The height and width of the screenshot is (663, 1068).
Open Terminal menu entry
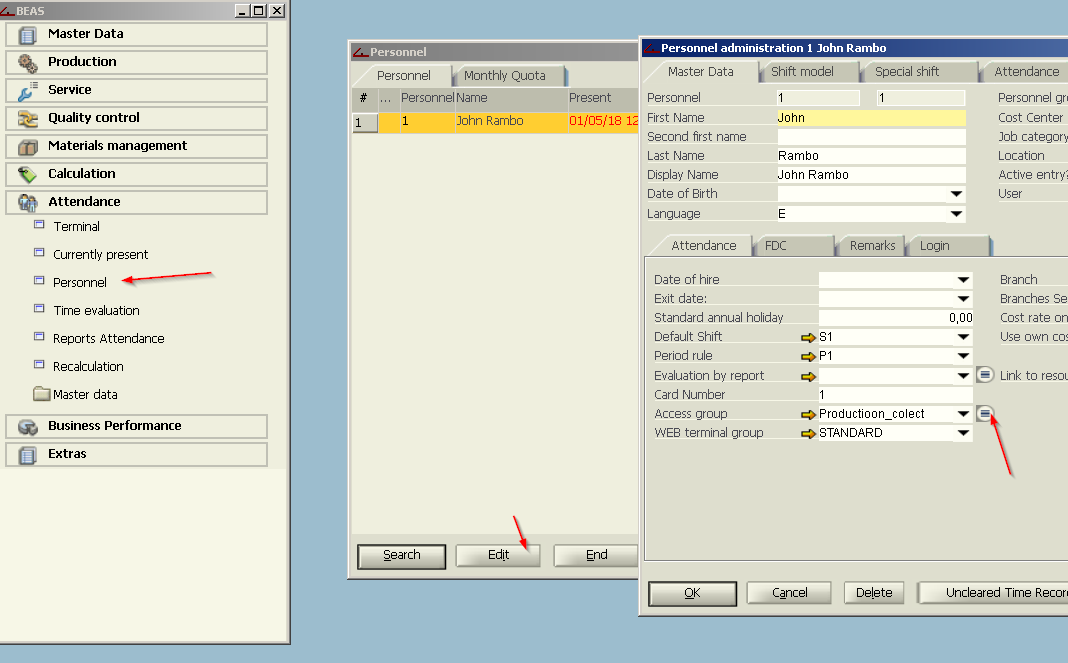76,227
